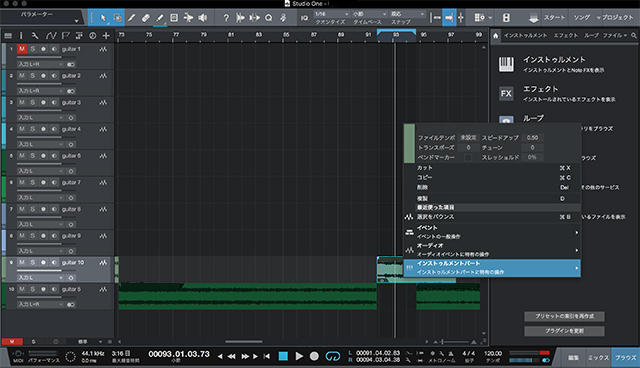Open the inspector i icon
The image size is (640, 368).
pos(21,36)
